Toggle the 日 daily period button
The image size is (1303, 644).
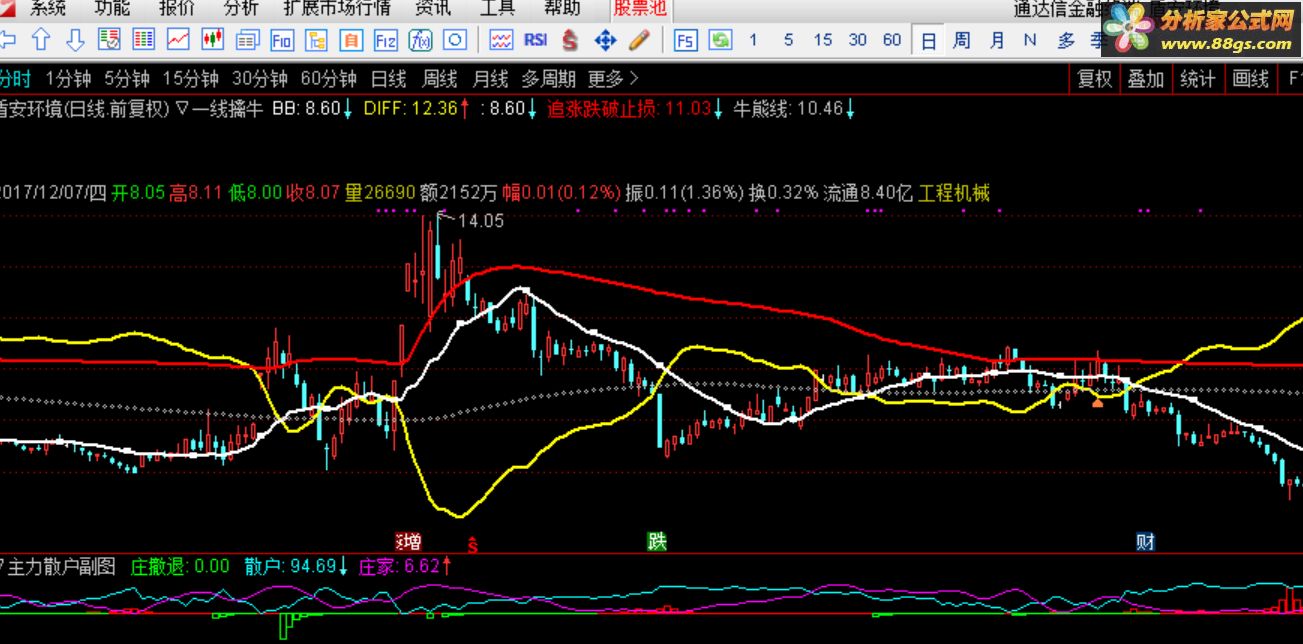929,41
